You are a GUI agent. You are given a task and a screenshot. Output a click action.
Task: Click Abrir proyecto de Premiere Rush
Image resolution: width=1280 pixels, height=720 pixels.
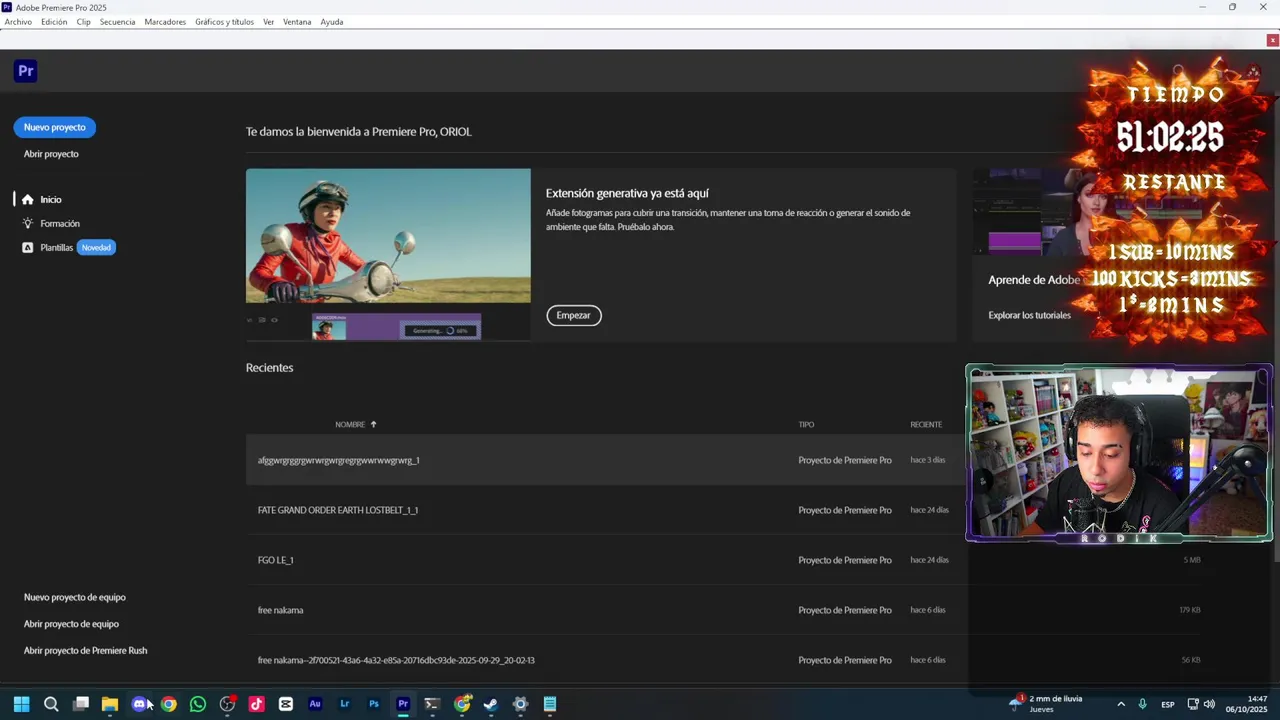(86, 650)
